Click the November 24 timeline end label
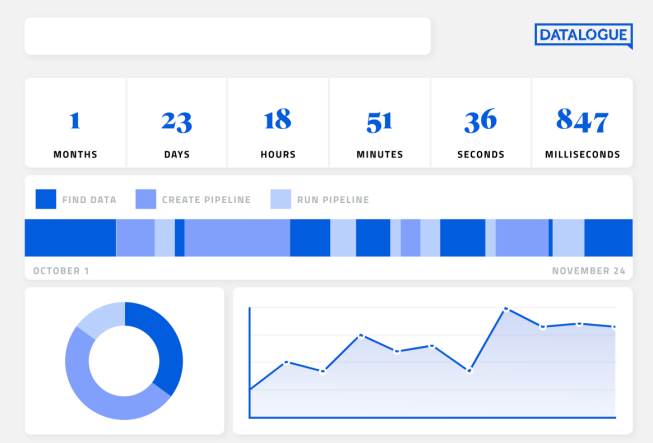This screenshot has height=443, width=653. pyautogui.click(x=588, y=271)
